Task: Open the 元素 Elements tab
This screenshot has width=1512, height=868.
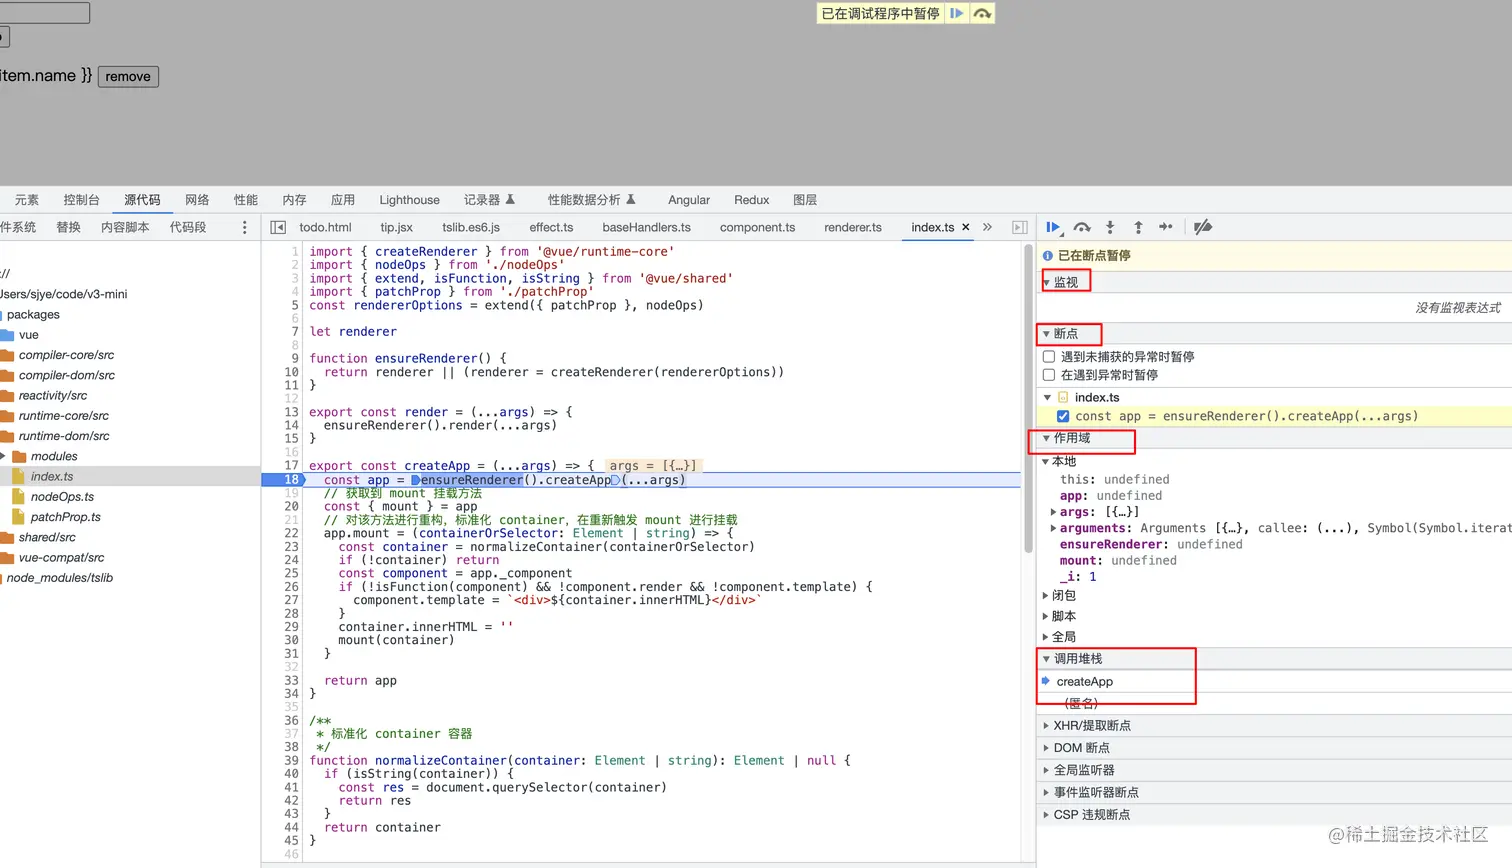Action: pyautogui.click(x=27, y=200)
